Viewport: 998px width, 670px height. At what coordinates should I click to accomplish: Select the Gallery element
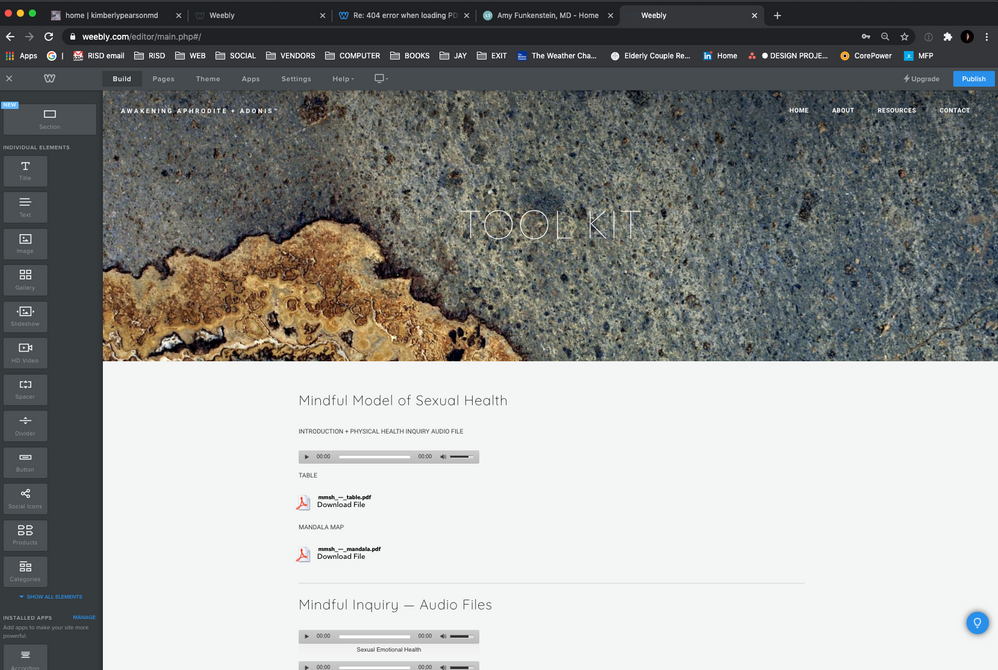pos(25,280)
